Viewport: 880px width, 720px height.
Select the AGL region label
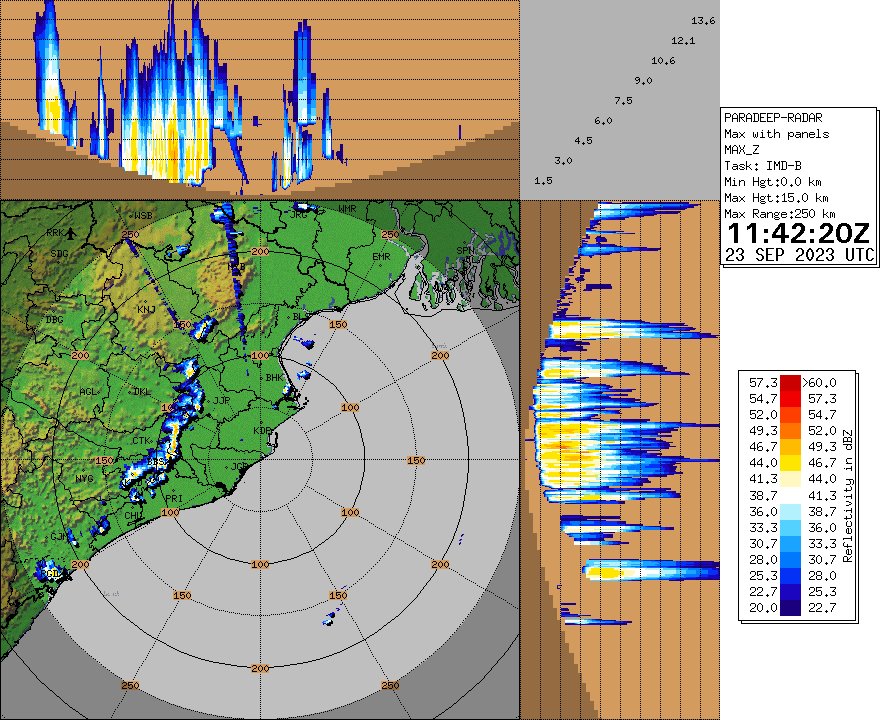pos(87,393)
